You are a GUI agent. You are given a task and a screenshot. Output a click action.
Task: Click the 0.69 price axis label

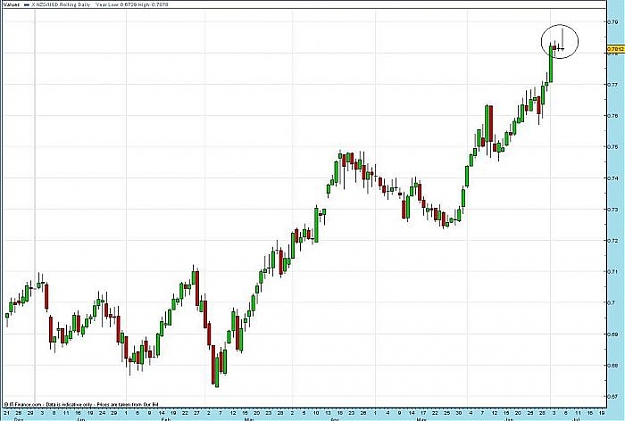[x=613, y=334]
